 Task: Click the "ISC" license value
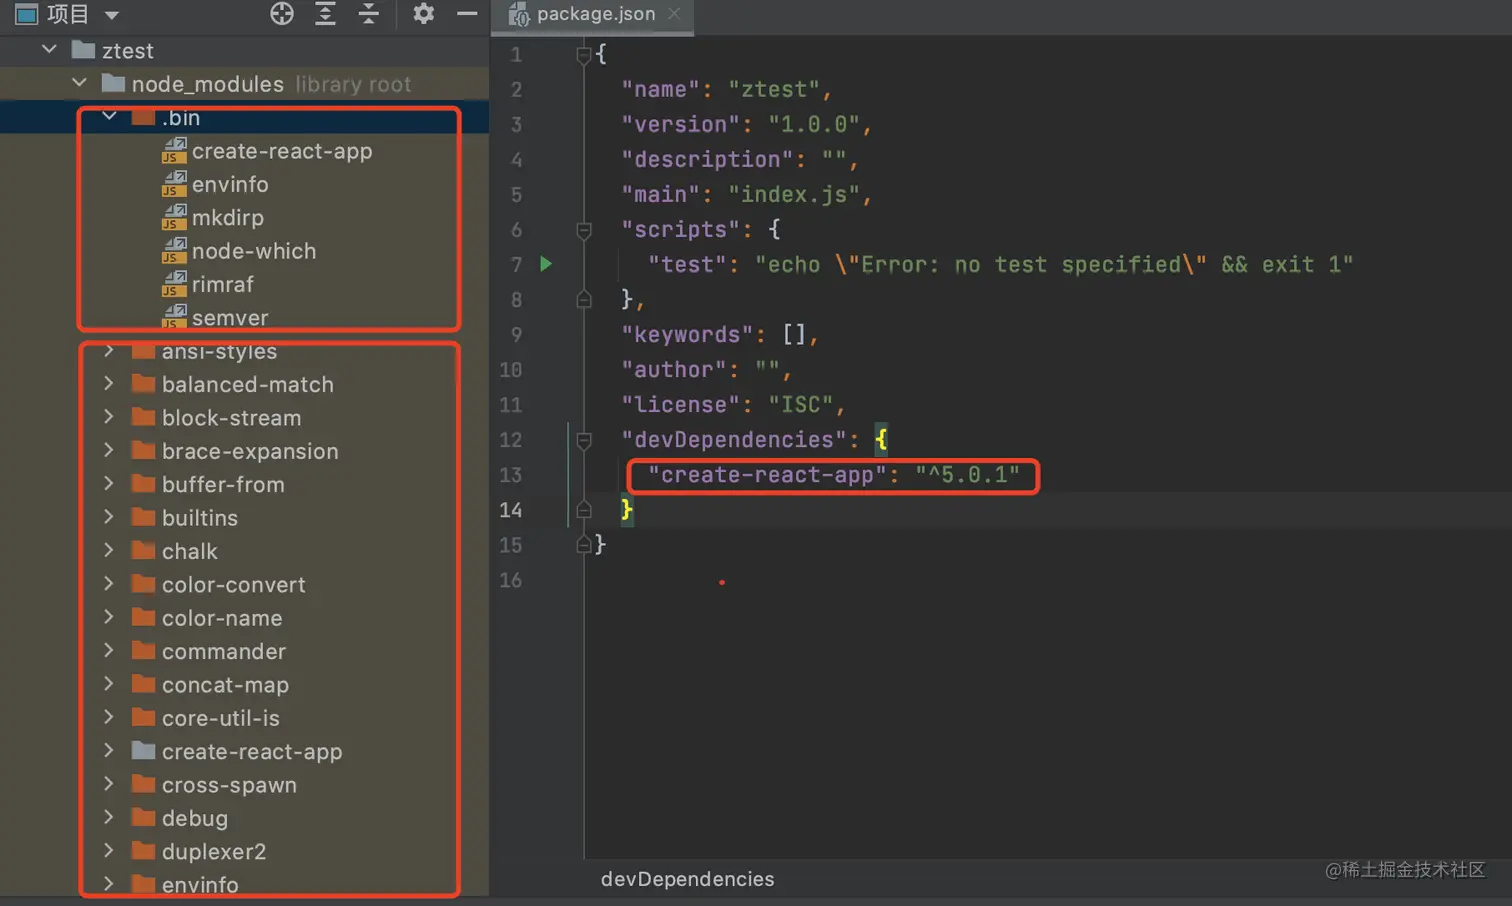coord(801,404)
